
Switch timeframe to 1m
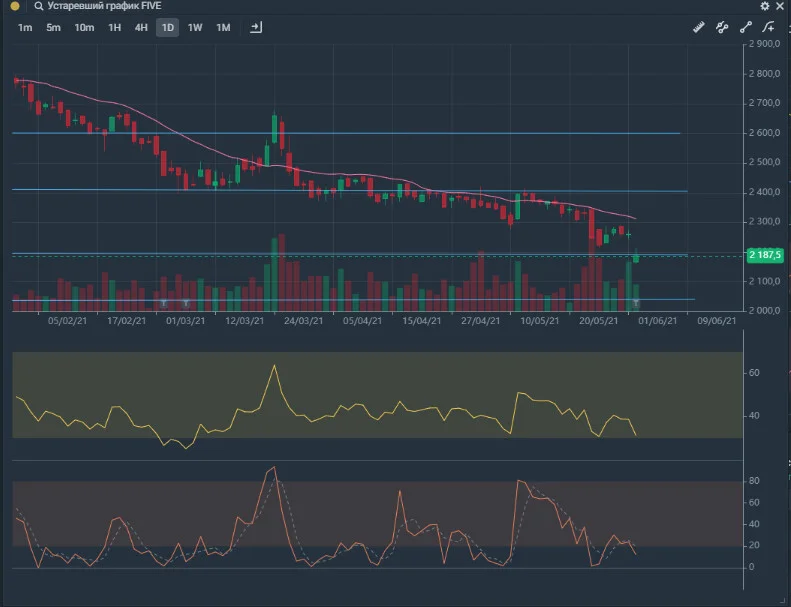25,28
